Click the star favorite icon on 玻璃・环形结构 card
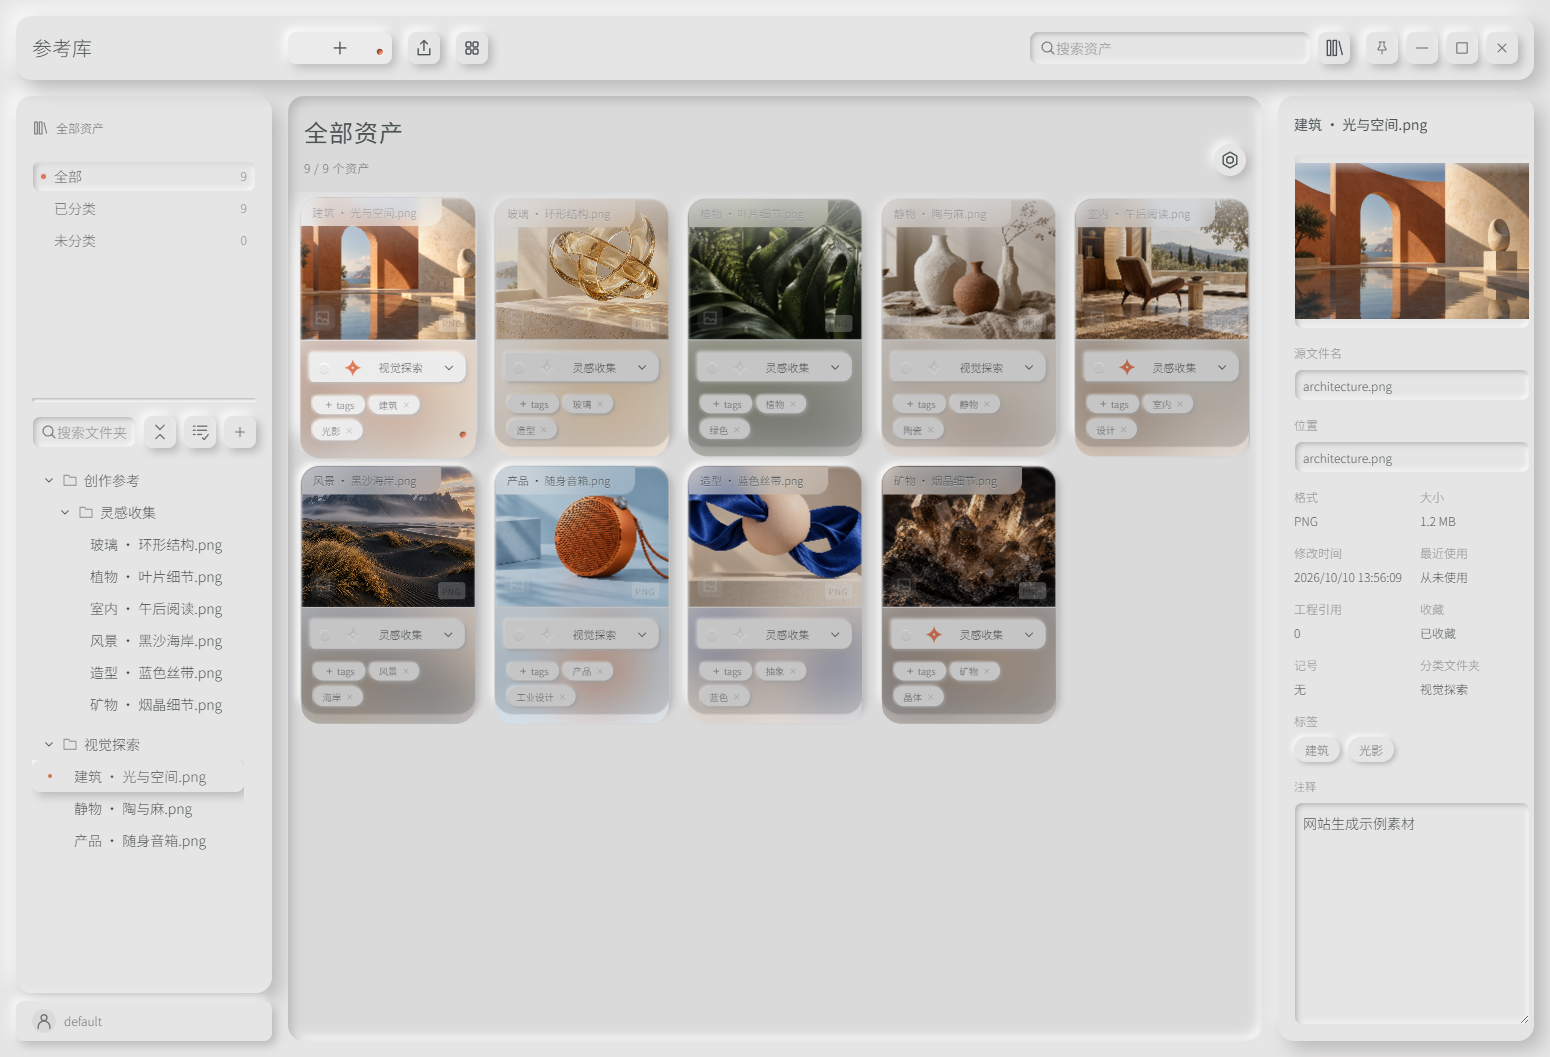 547,368
